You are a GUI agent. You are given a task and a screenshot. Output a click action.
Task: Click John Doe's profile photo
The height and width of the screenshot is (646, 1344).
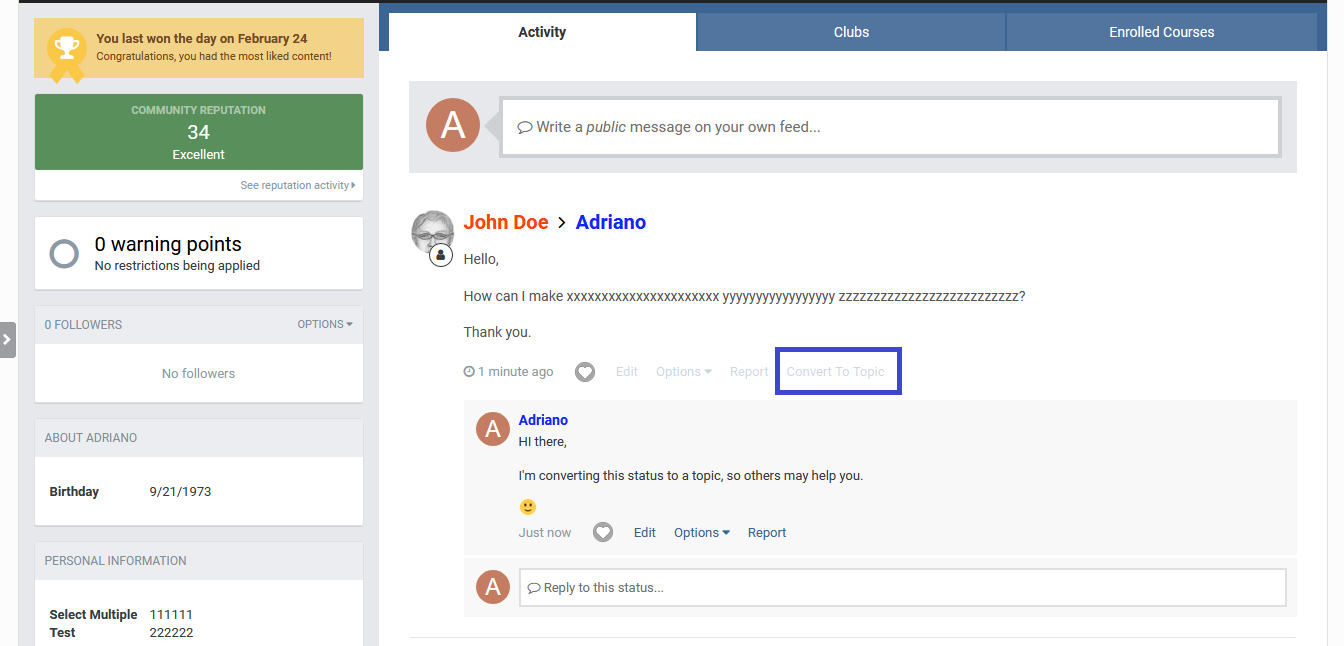432,232
